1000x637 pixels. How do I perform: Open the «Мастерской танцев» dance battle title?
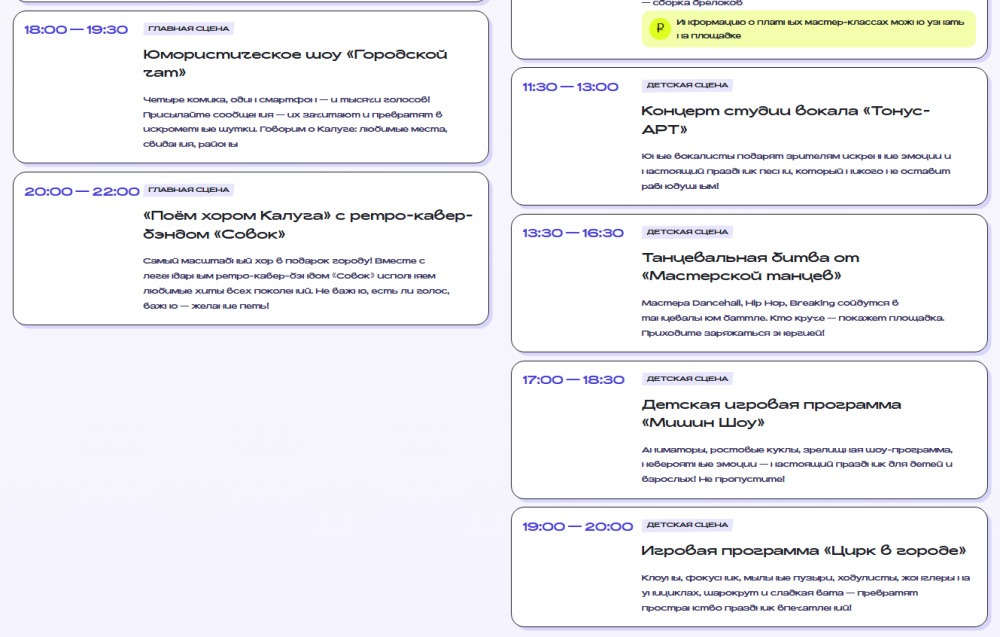click(x=751, y=267)
